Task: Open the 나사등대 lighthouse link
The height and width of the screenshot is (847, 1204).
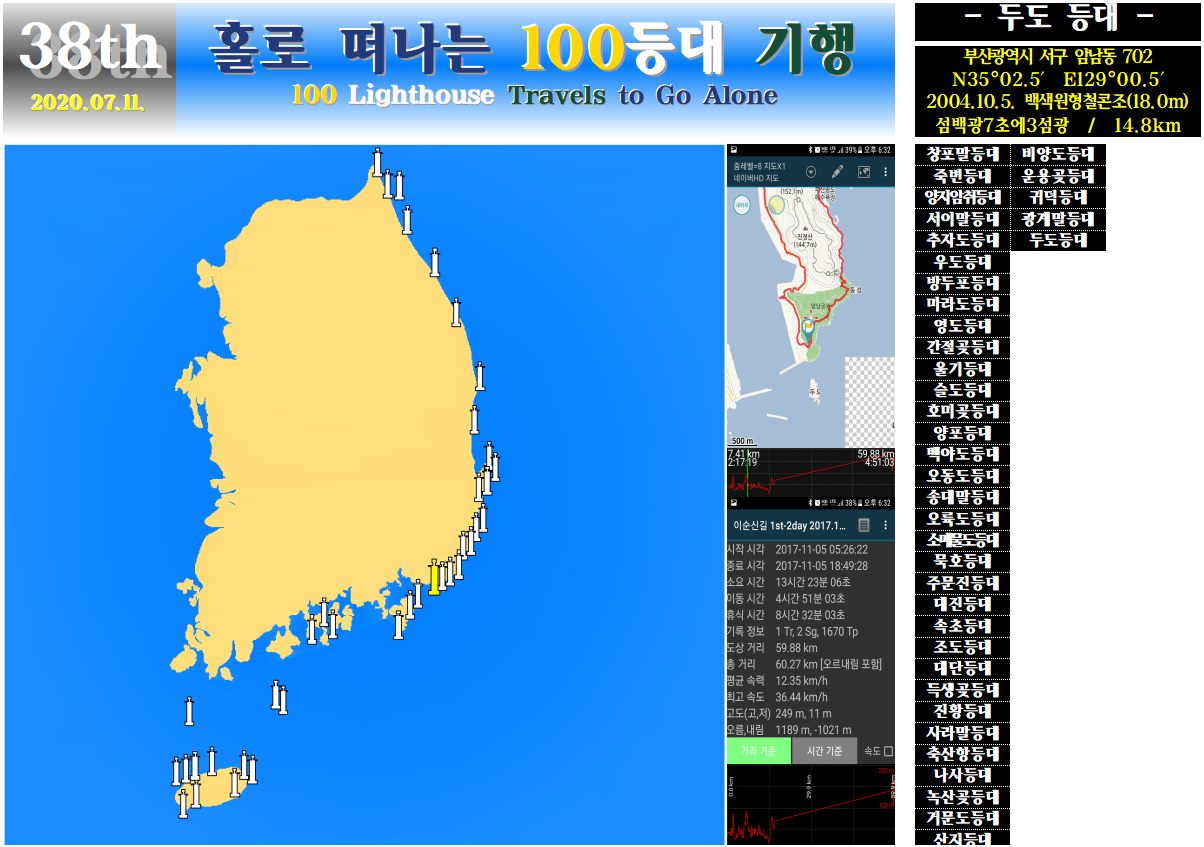Action: click(x=962, y=776)
